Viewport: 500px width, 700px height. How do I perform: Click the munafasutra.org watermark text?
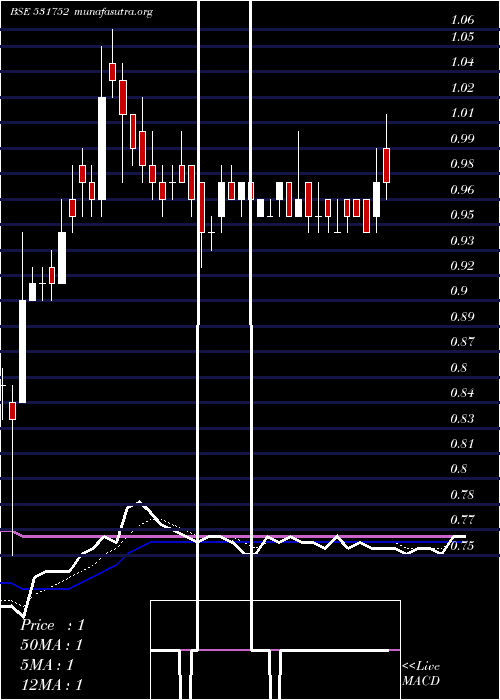coord(114,12)
